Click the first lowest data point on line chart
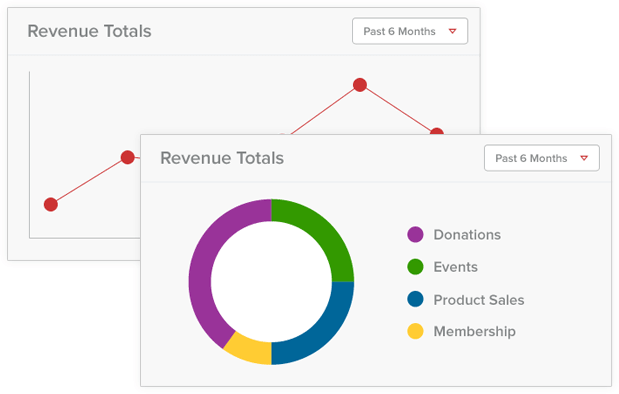Image resolution: width=619 pixels, height=394 pixels. click(x=51, y=205)
